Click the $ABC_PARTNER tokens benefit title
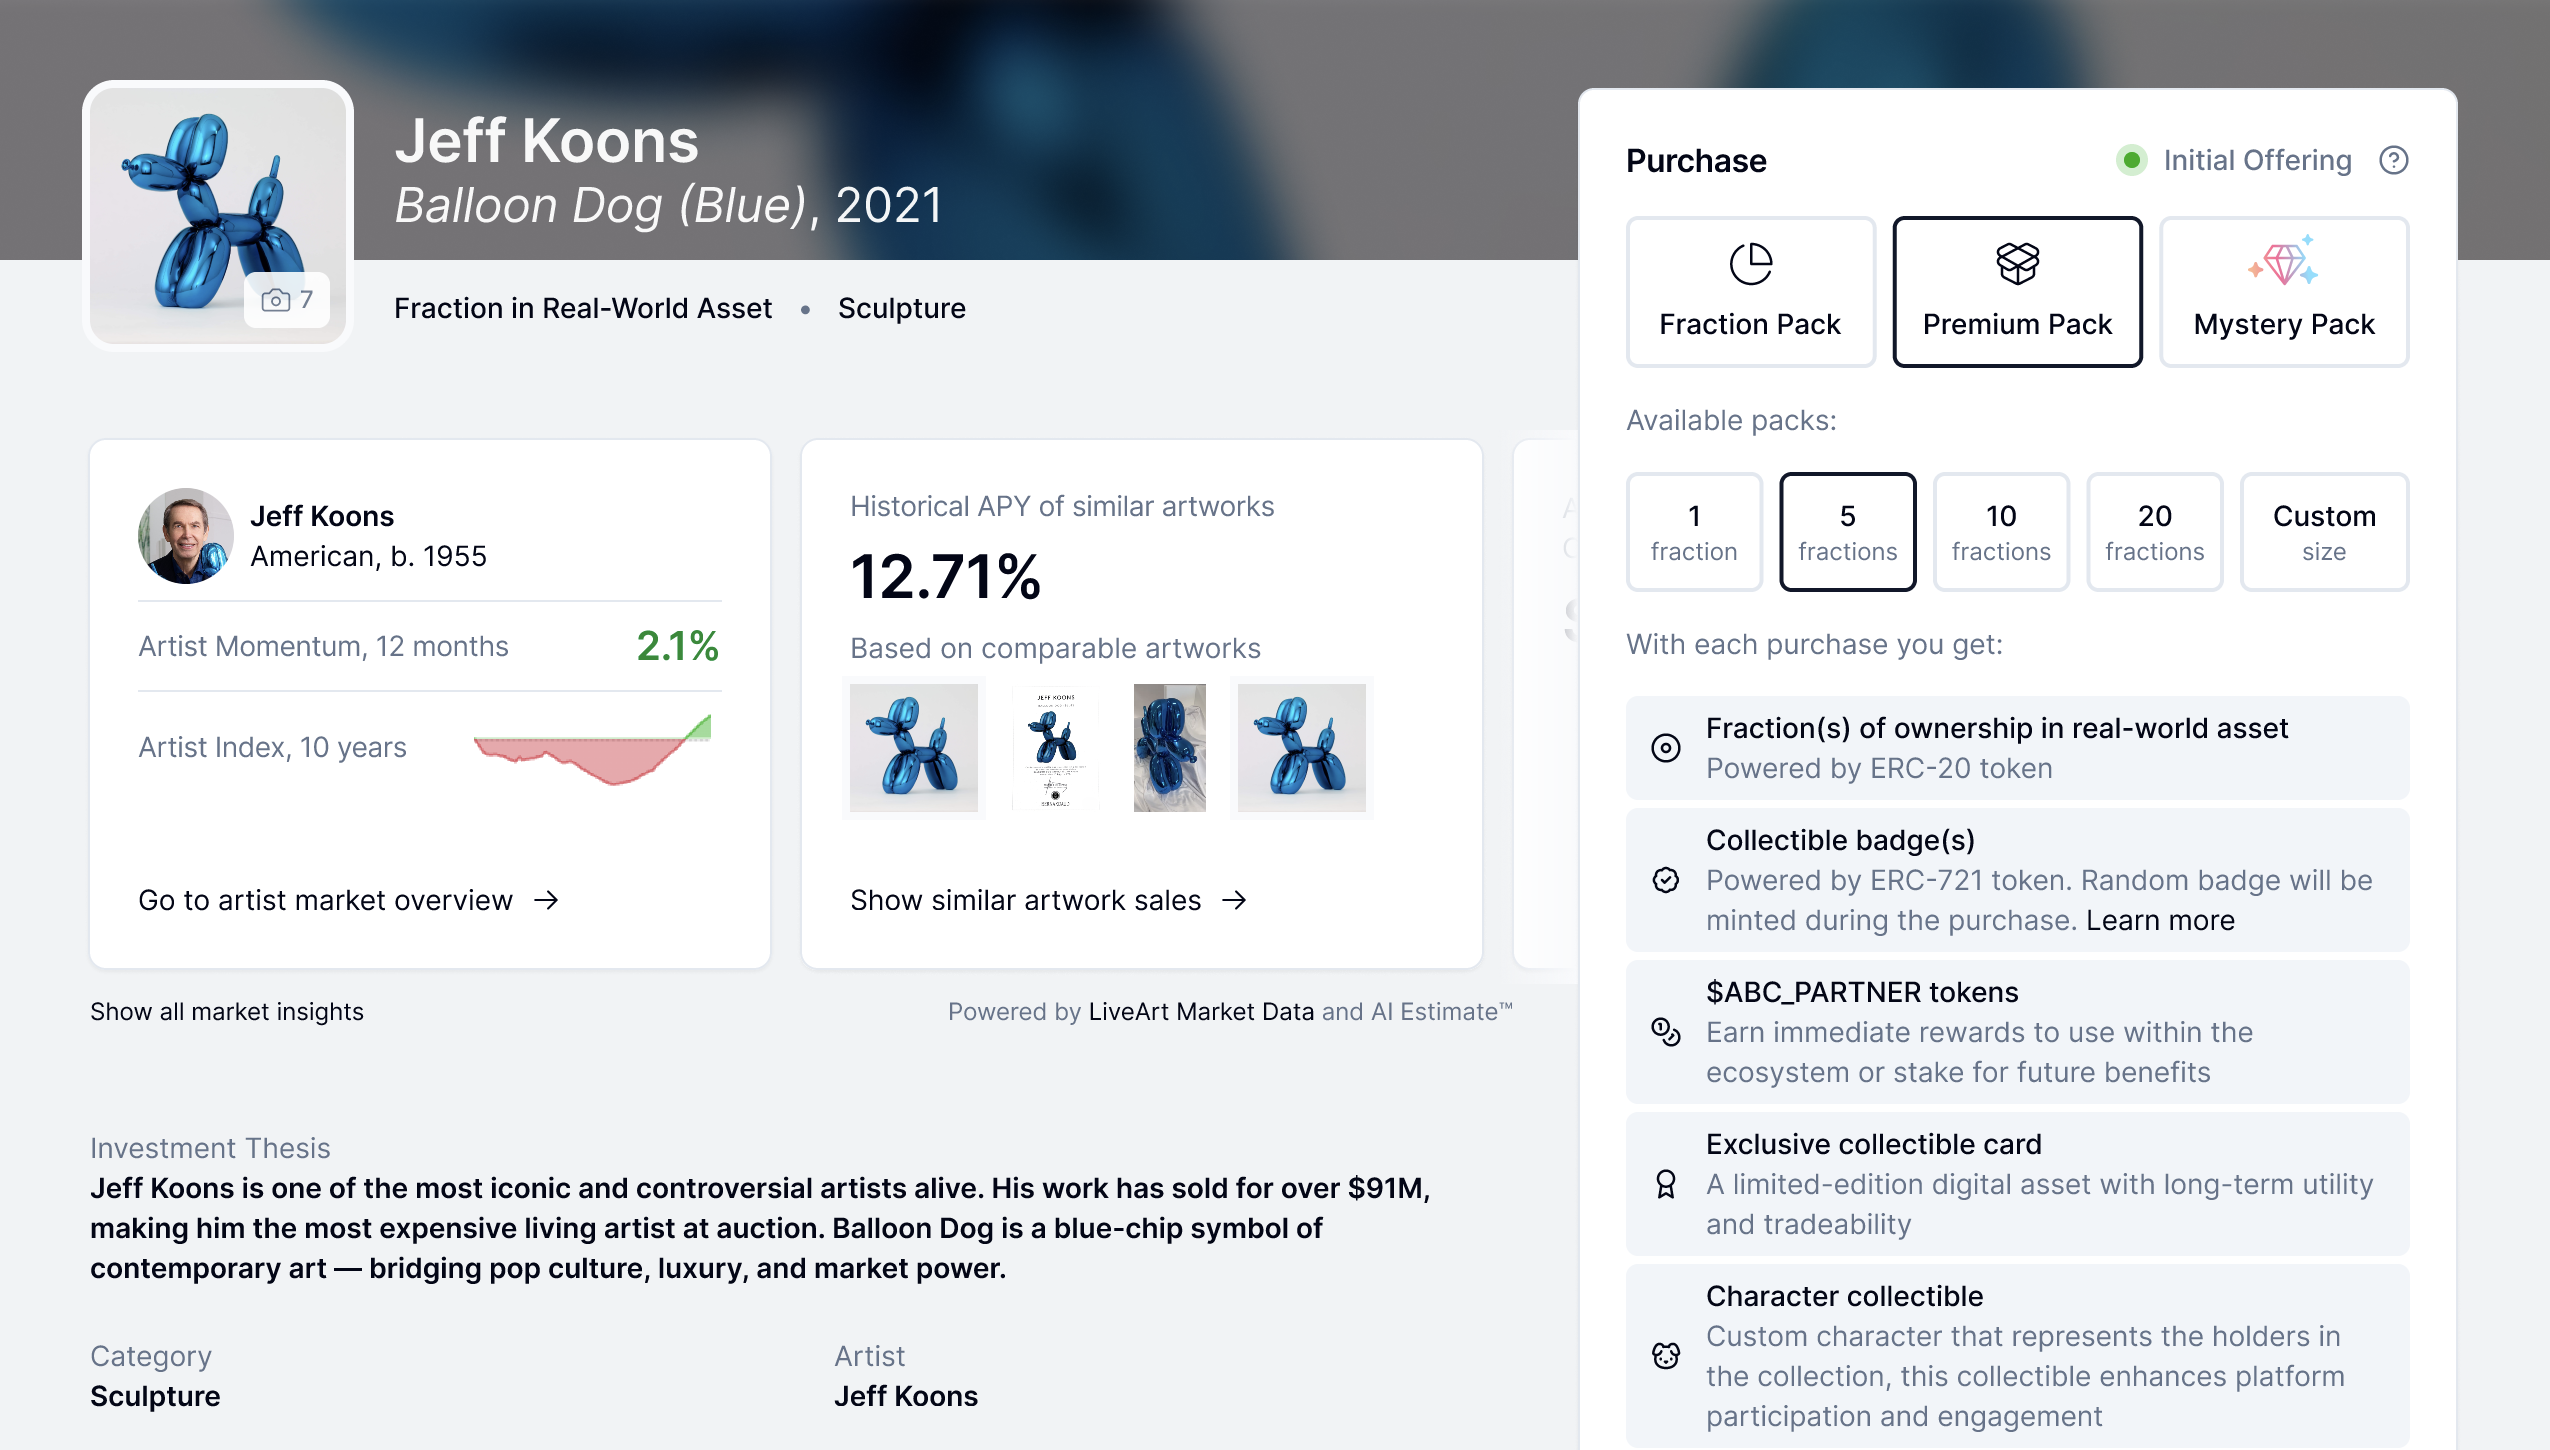Screen dimensions: 2550x1450 click(x=1862, y=992)
